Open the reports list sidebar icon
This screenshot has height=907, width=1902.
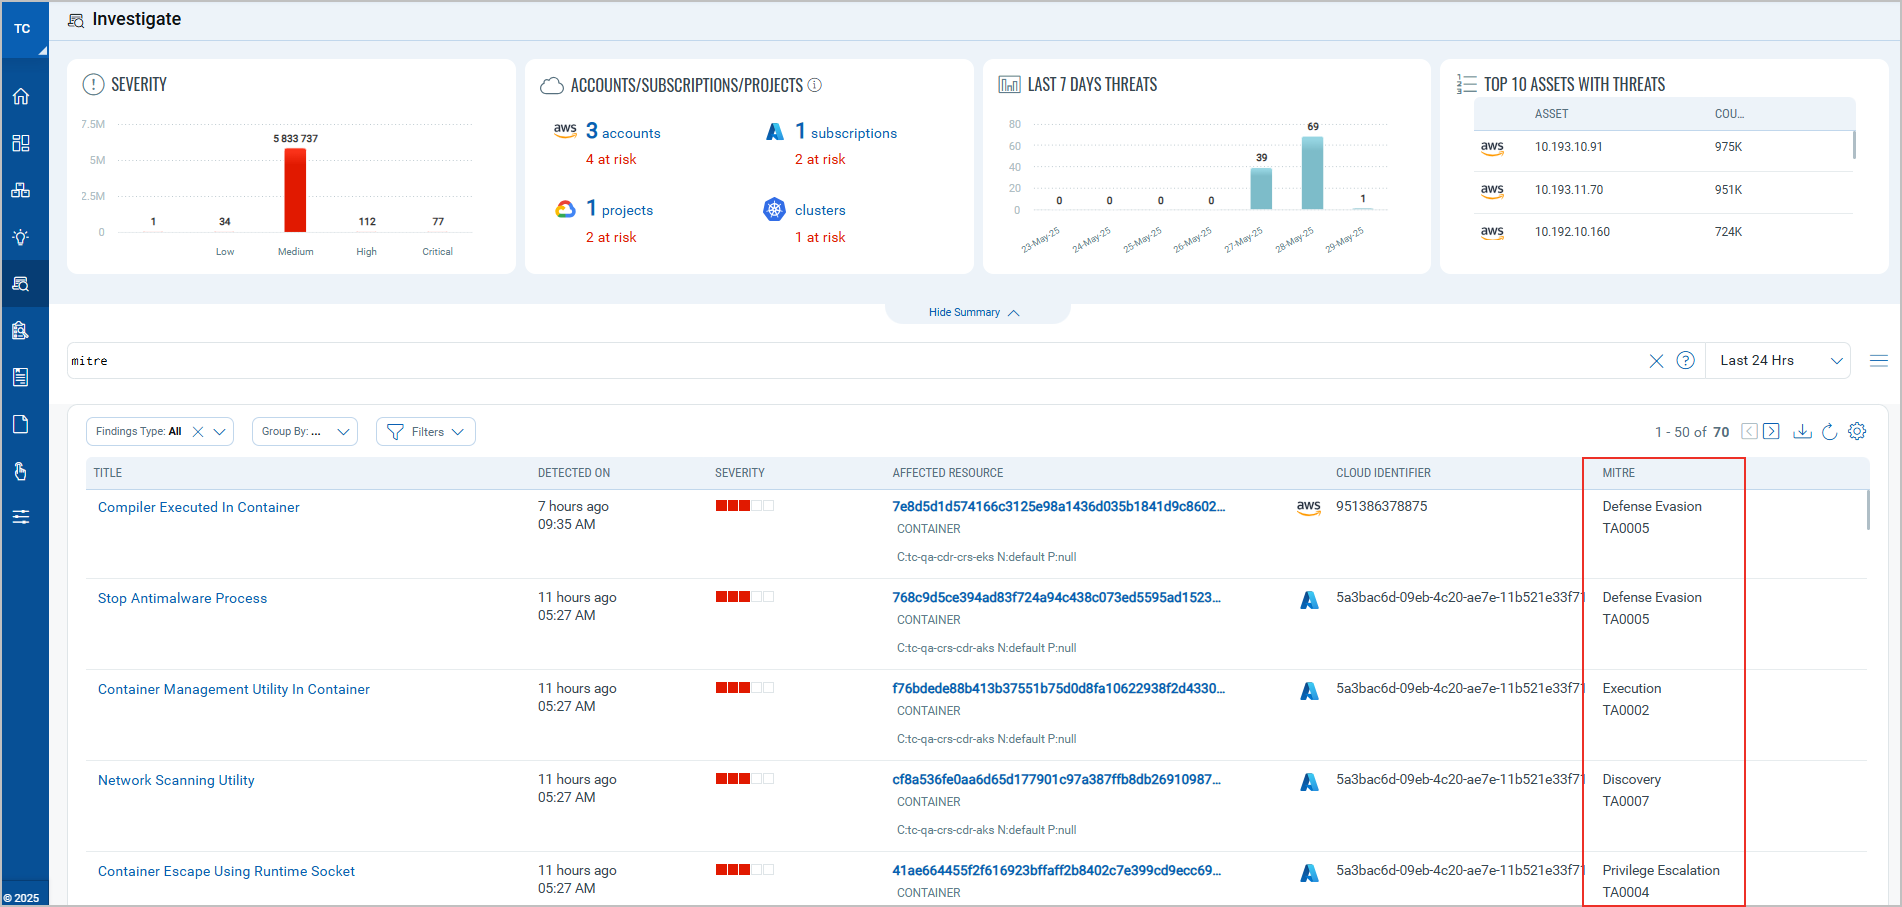tap(21, 377)
